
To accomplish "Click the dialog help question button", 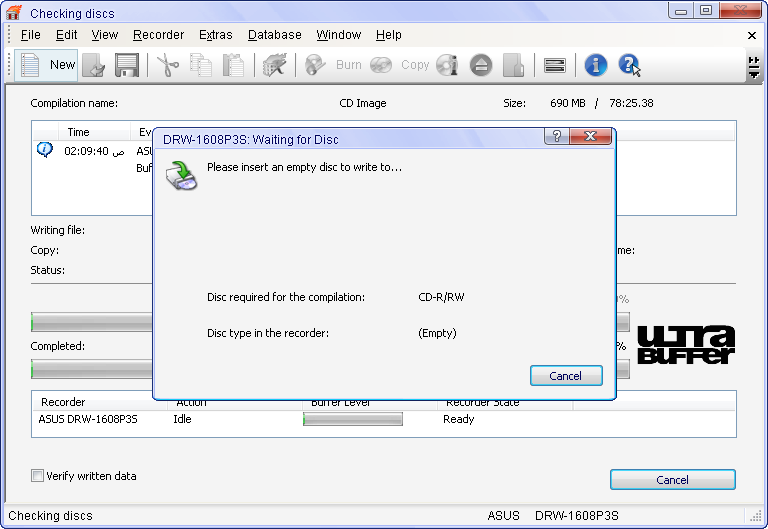I will pos(557,136).
